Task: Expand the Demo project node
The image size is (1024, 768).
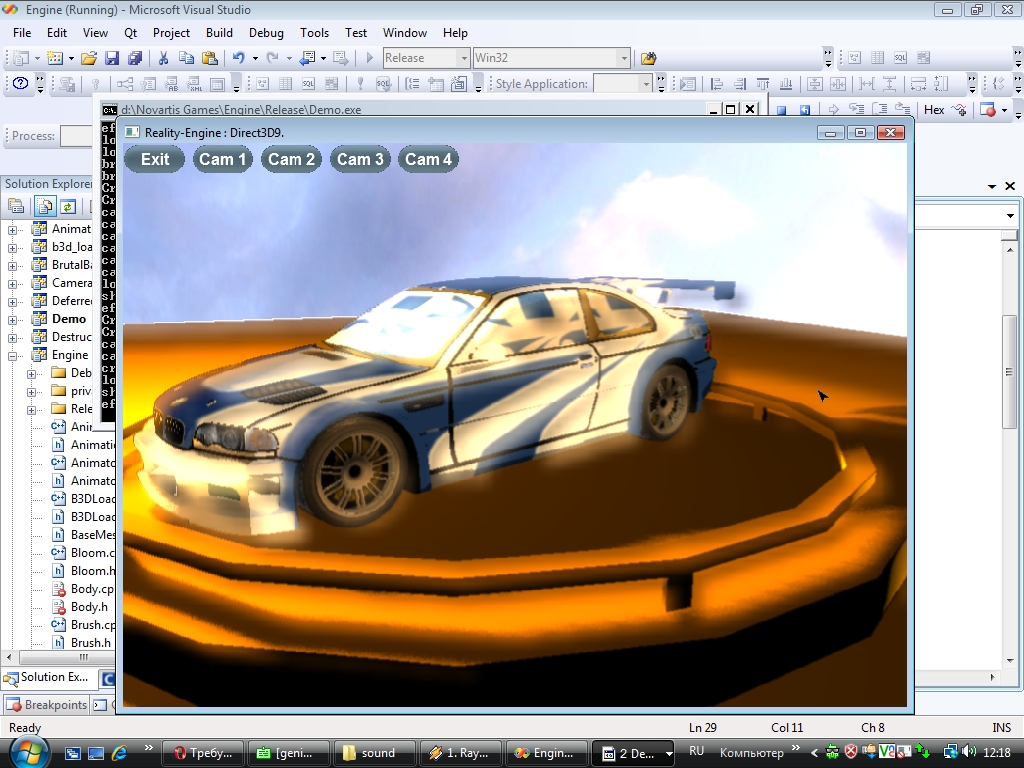Action: [13, 319]
